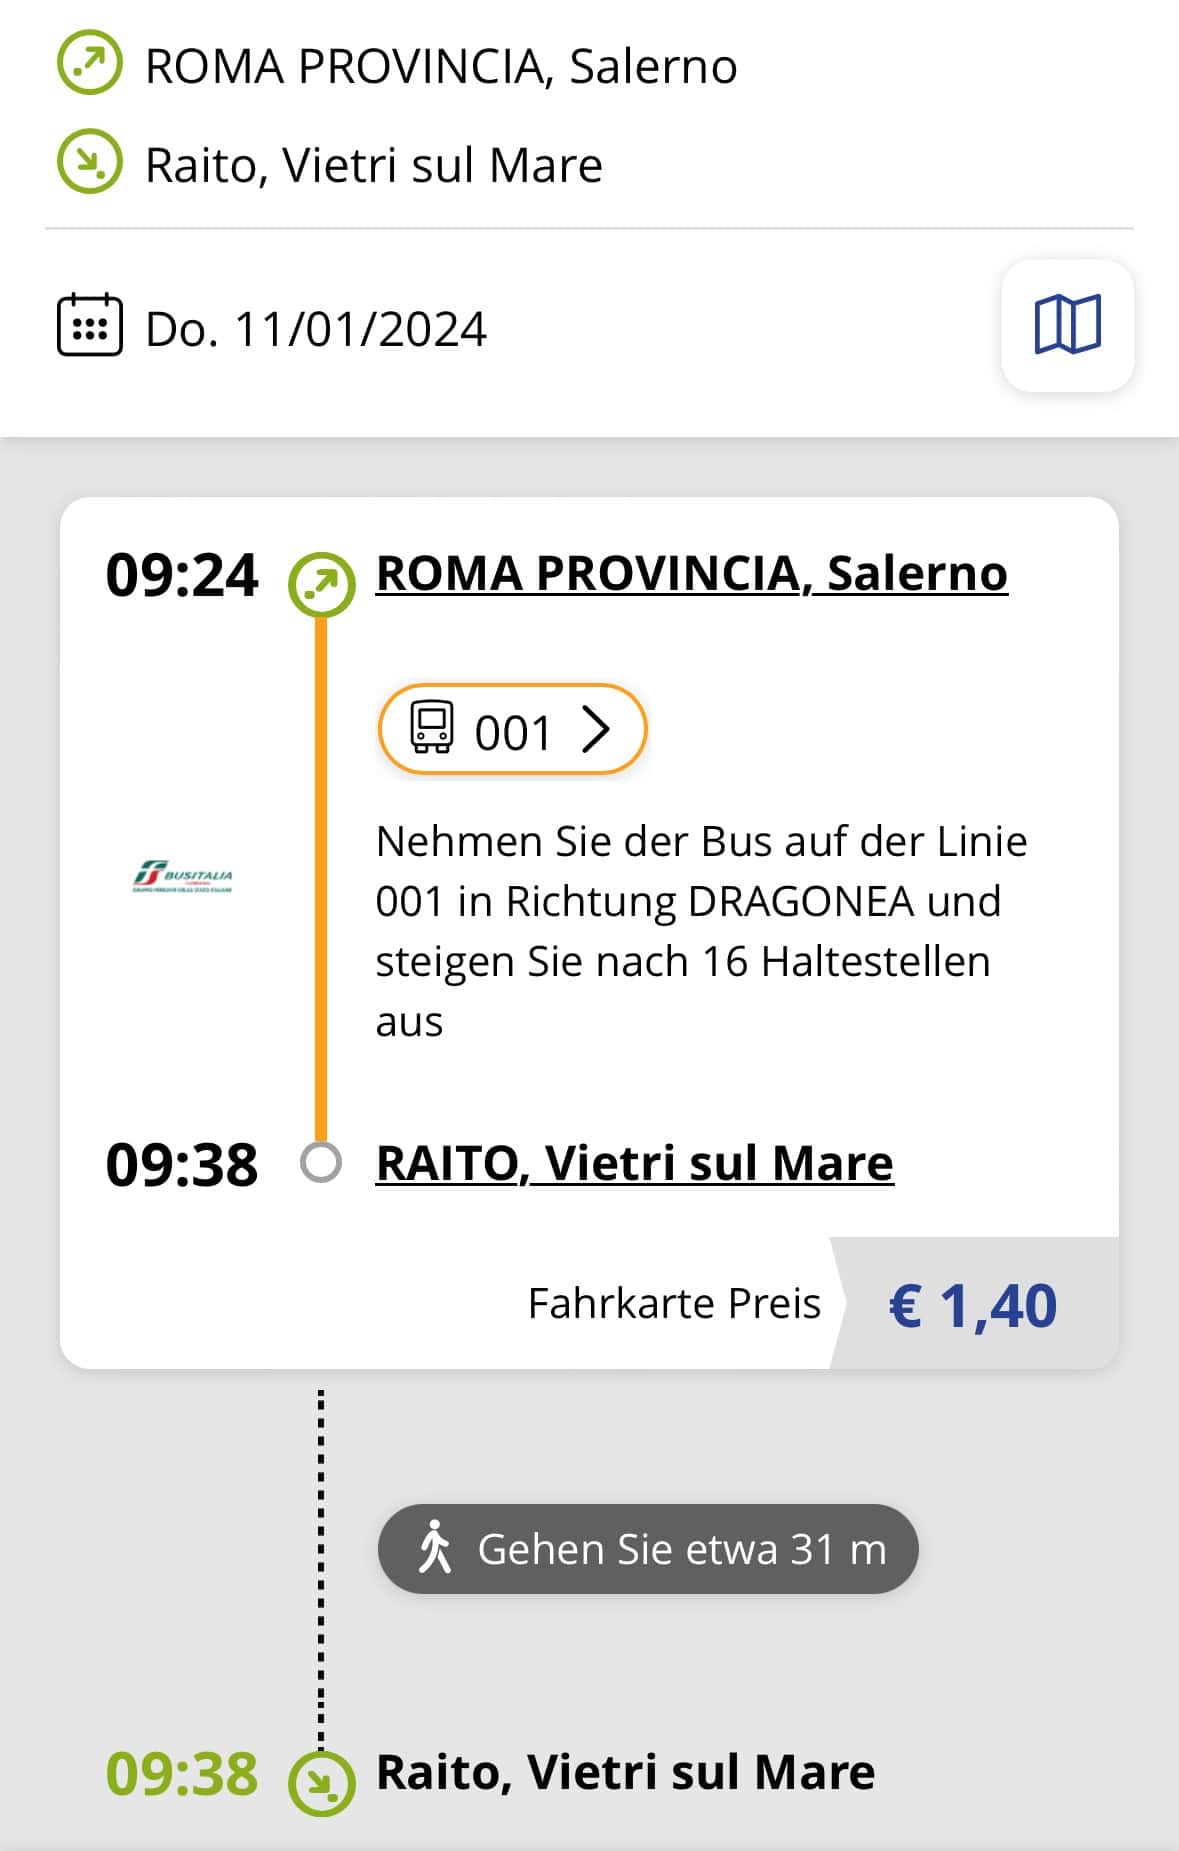Image resolution: width=1179 pixels, height=1851 pixels.
Task: Select the Fahrkarte Preis label
Action: 674,1303
